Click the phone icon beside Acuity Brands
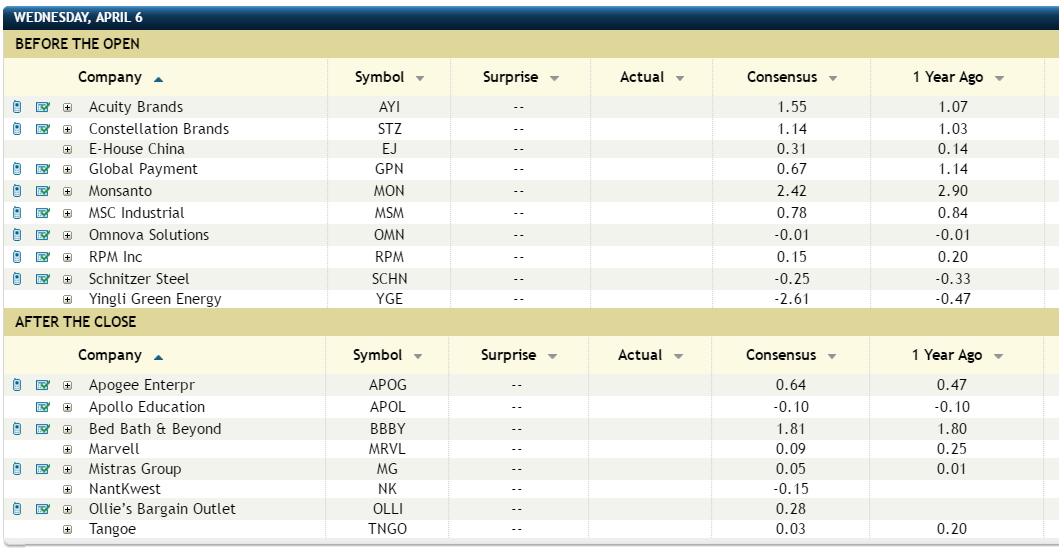The height and width of the screenshot is (559, 1059). click(x=17, y=107)
